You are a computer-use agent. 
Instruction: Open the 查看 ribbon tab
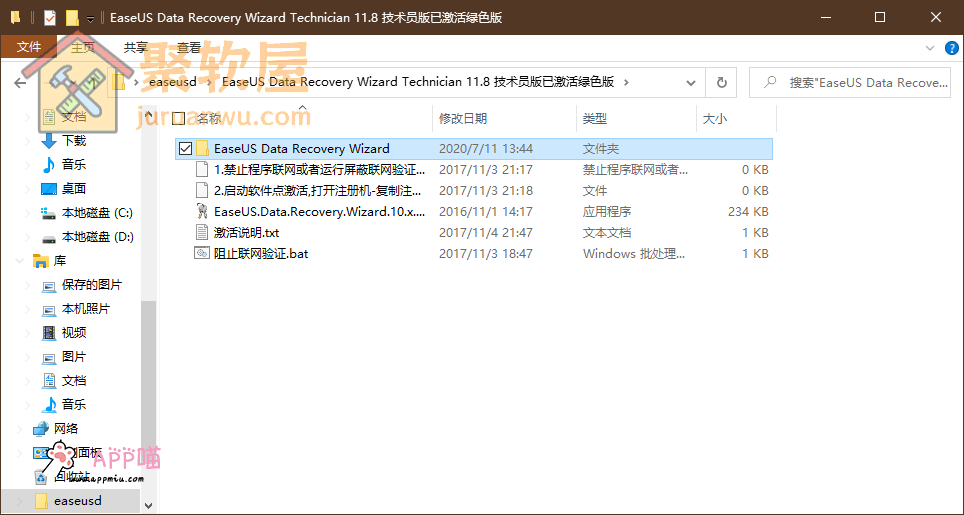(189, 47)
